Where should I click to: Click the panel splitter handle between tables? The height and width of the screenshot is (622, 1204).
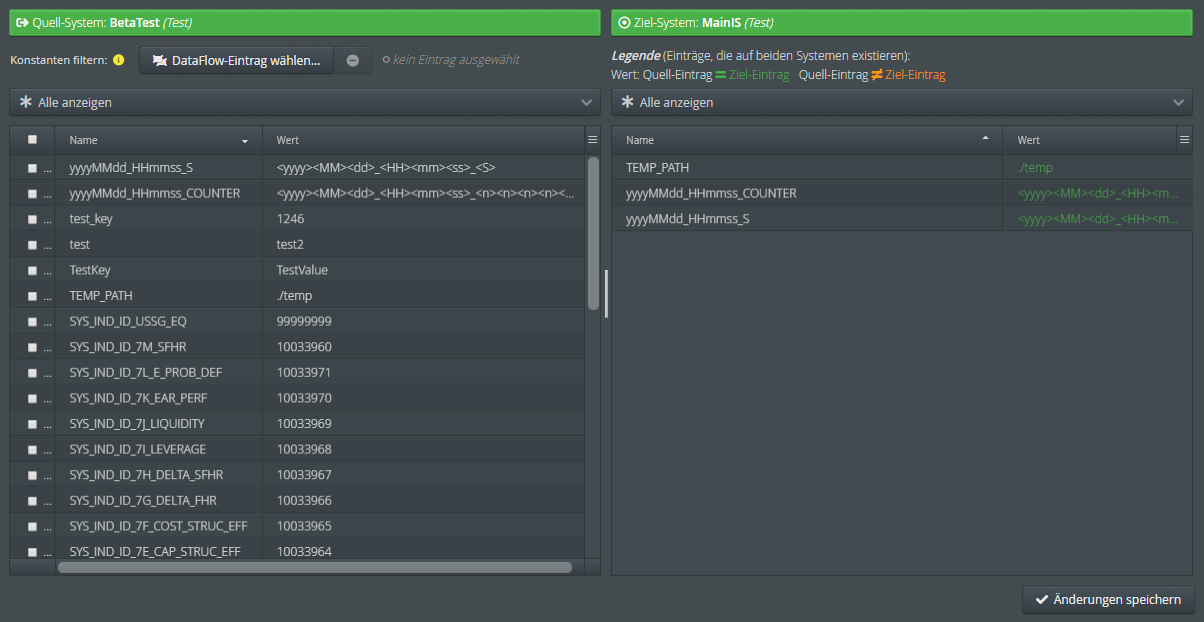pos(606,293)
